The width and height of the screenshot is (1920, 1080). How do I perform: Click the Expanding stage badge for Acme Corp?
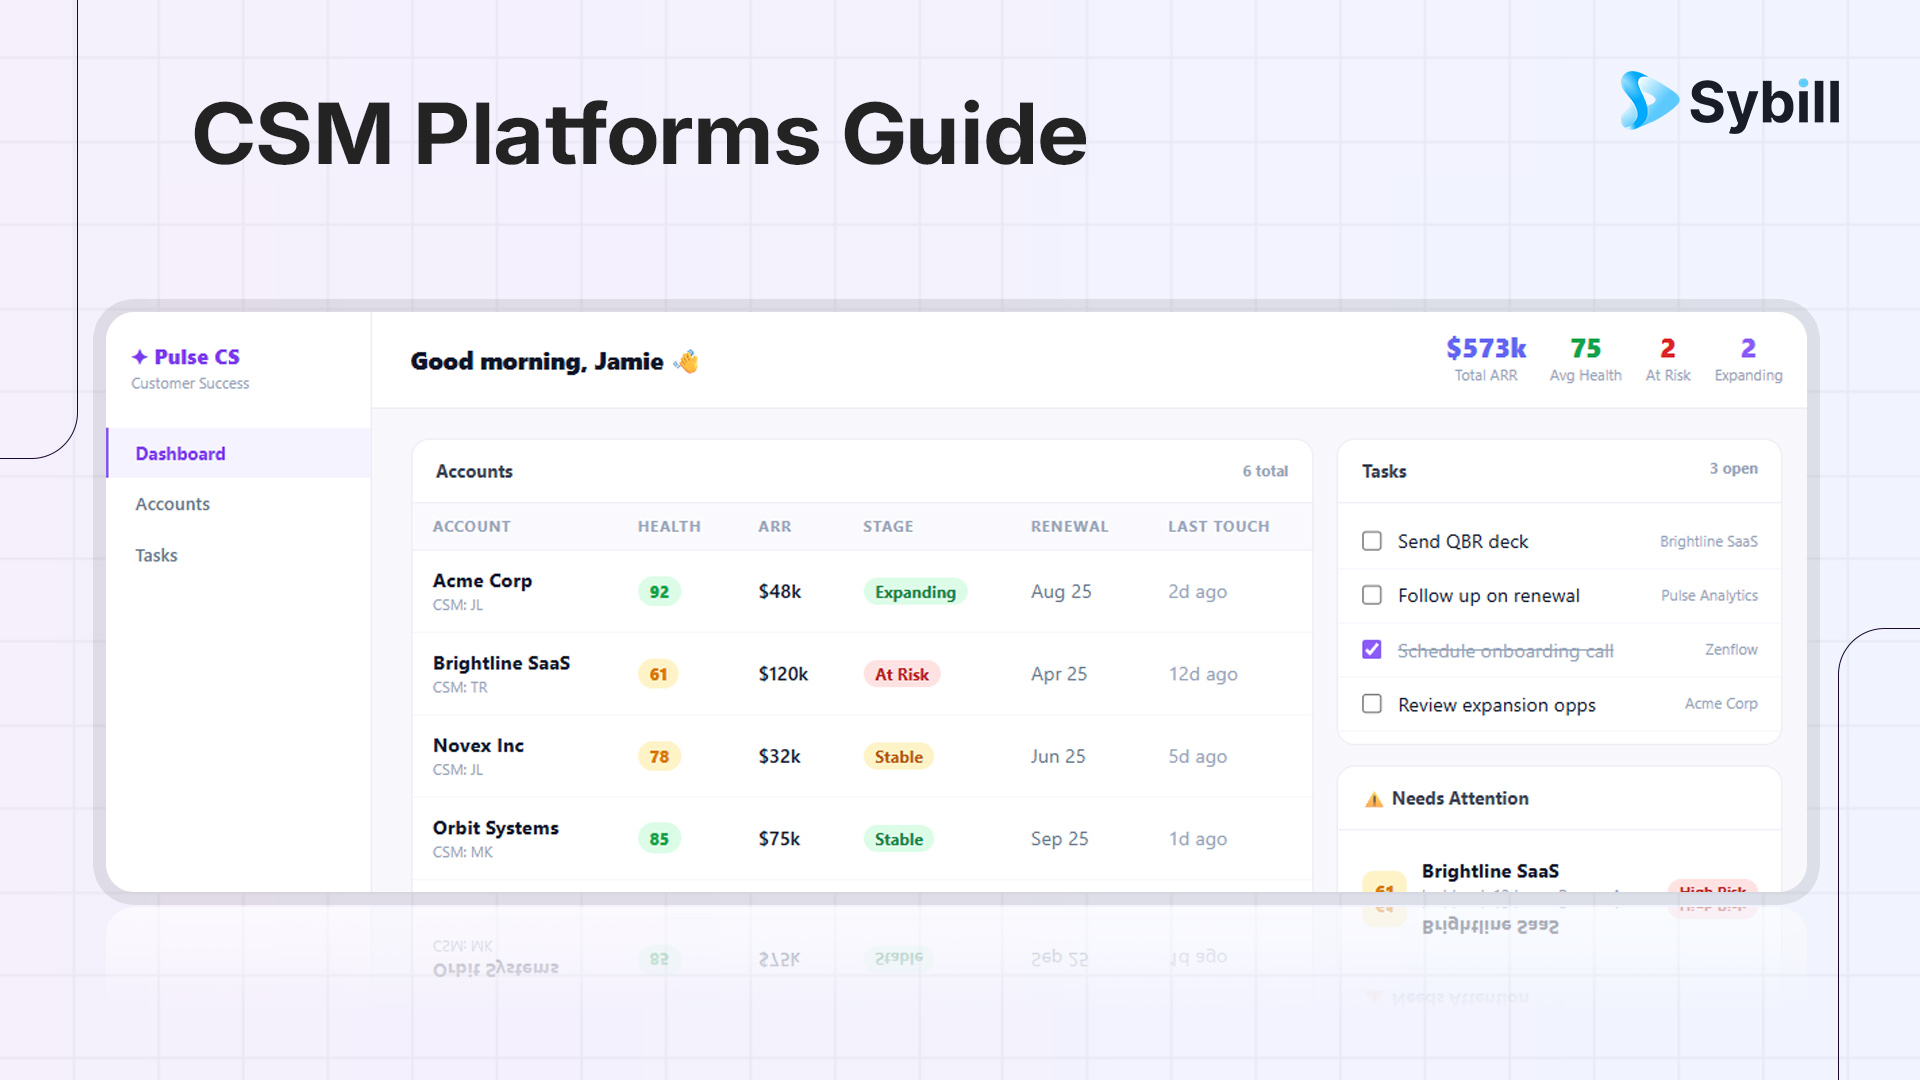click(x=915, y=592)
